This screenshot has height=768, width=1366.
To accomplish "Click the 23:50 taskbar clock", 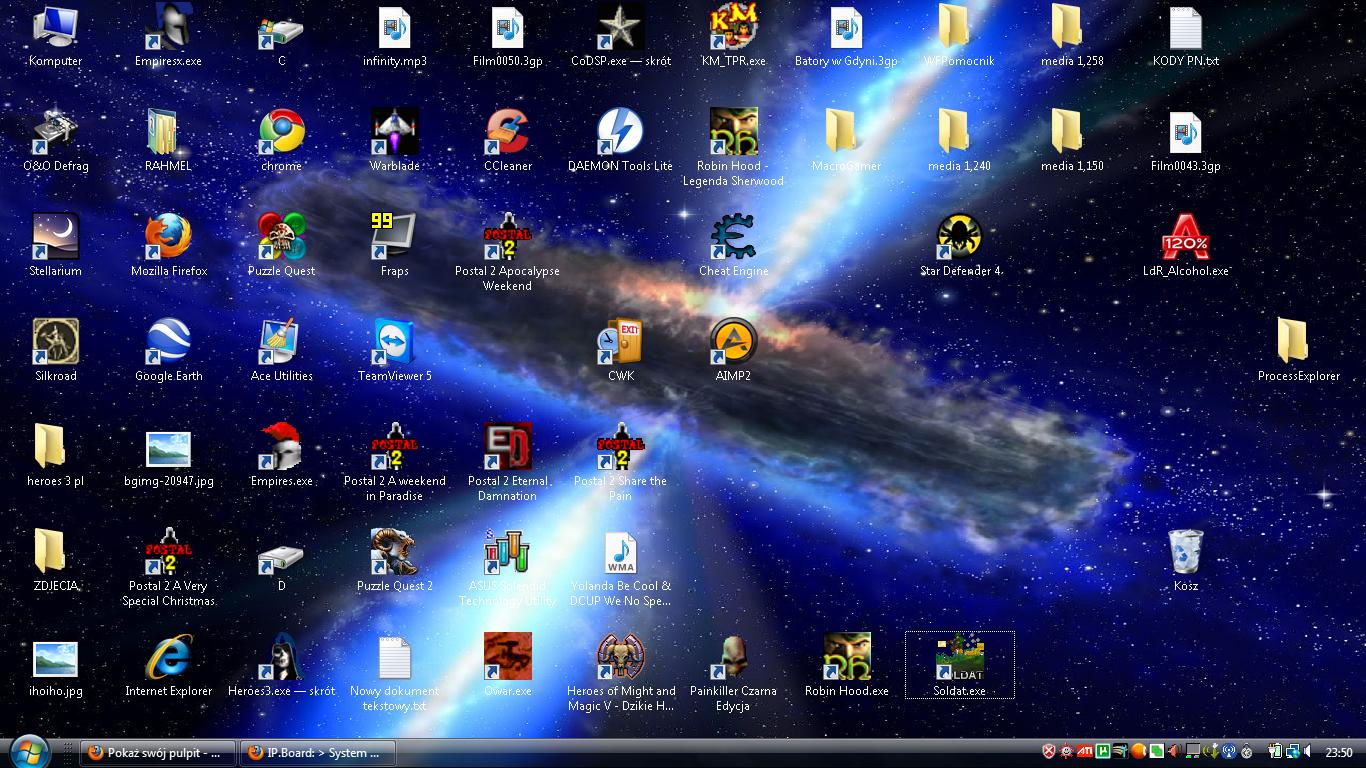I will click(x=1339, y=752).
